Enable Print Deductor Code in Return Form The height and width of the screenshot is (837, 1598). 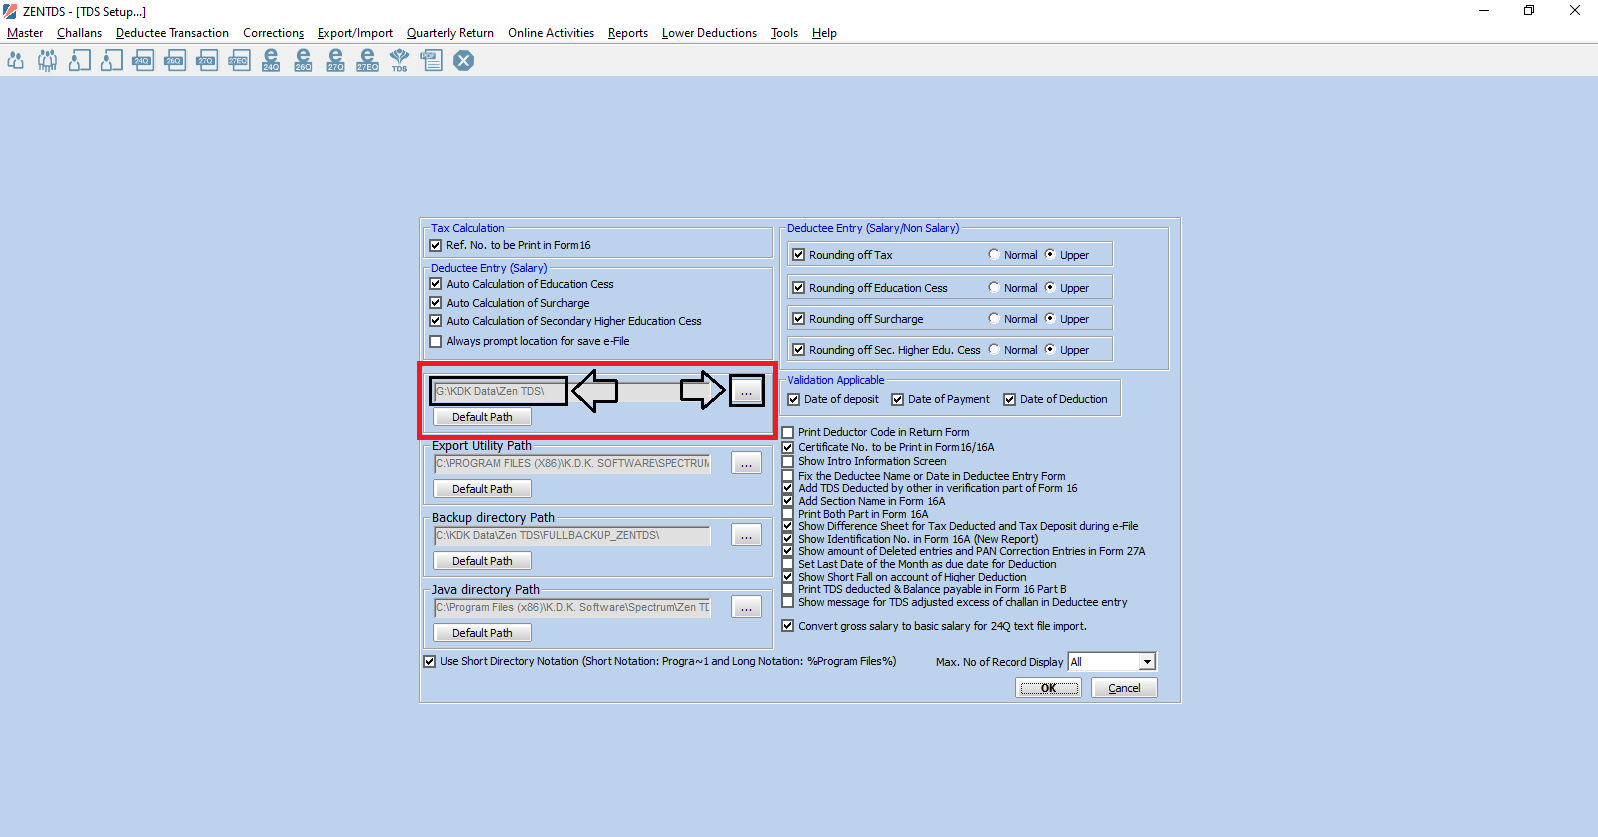point(787,432)
